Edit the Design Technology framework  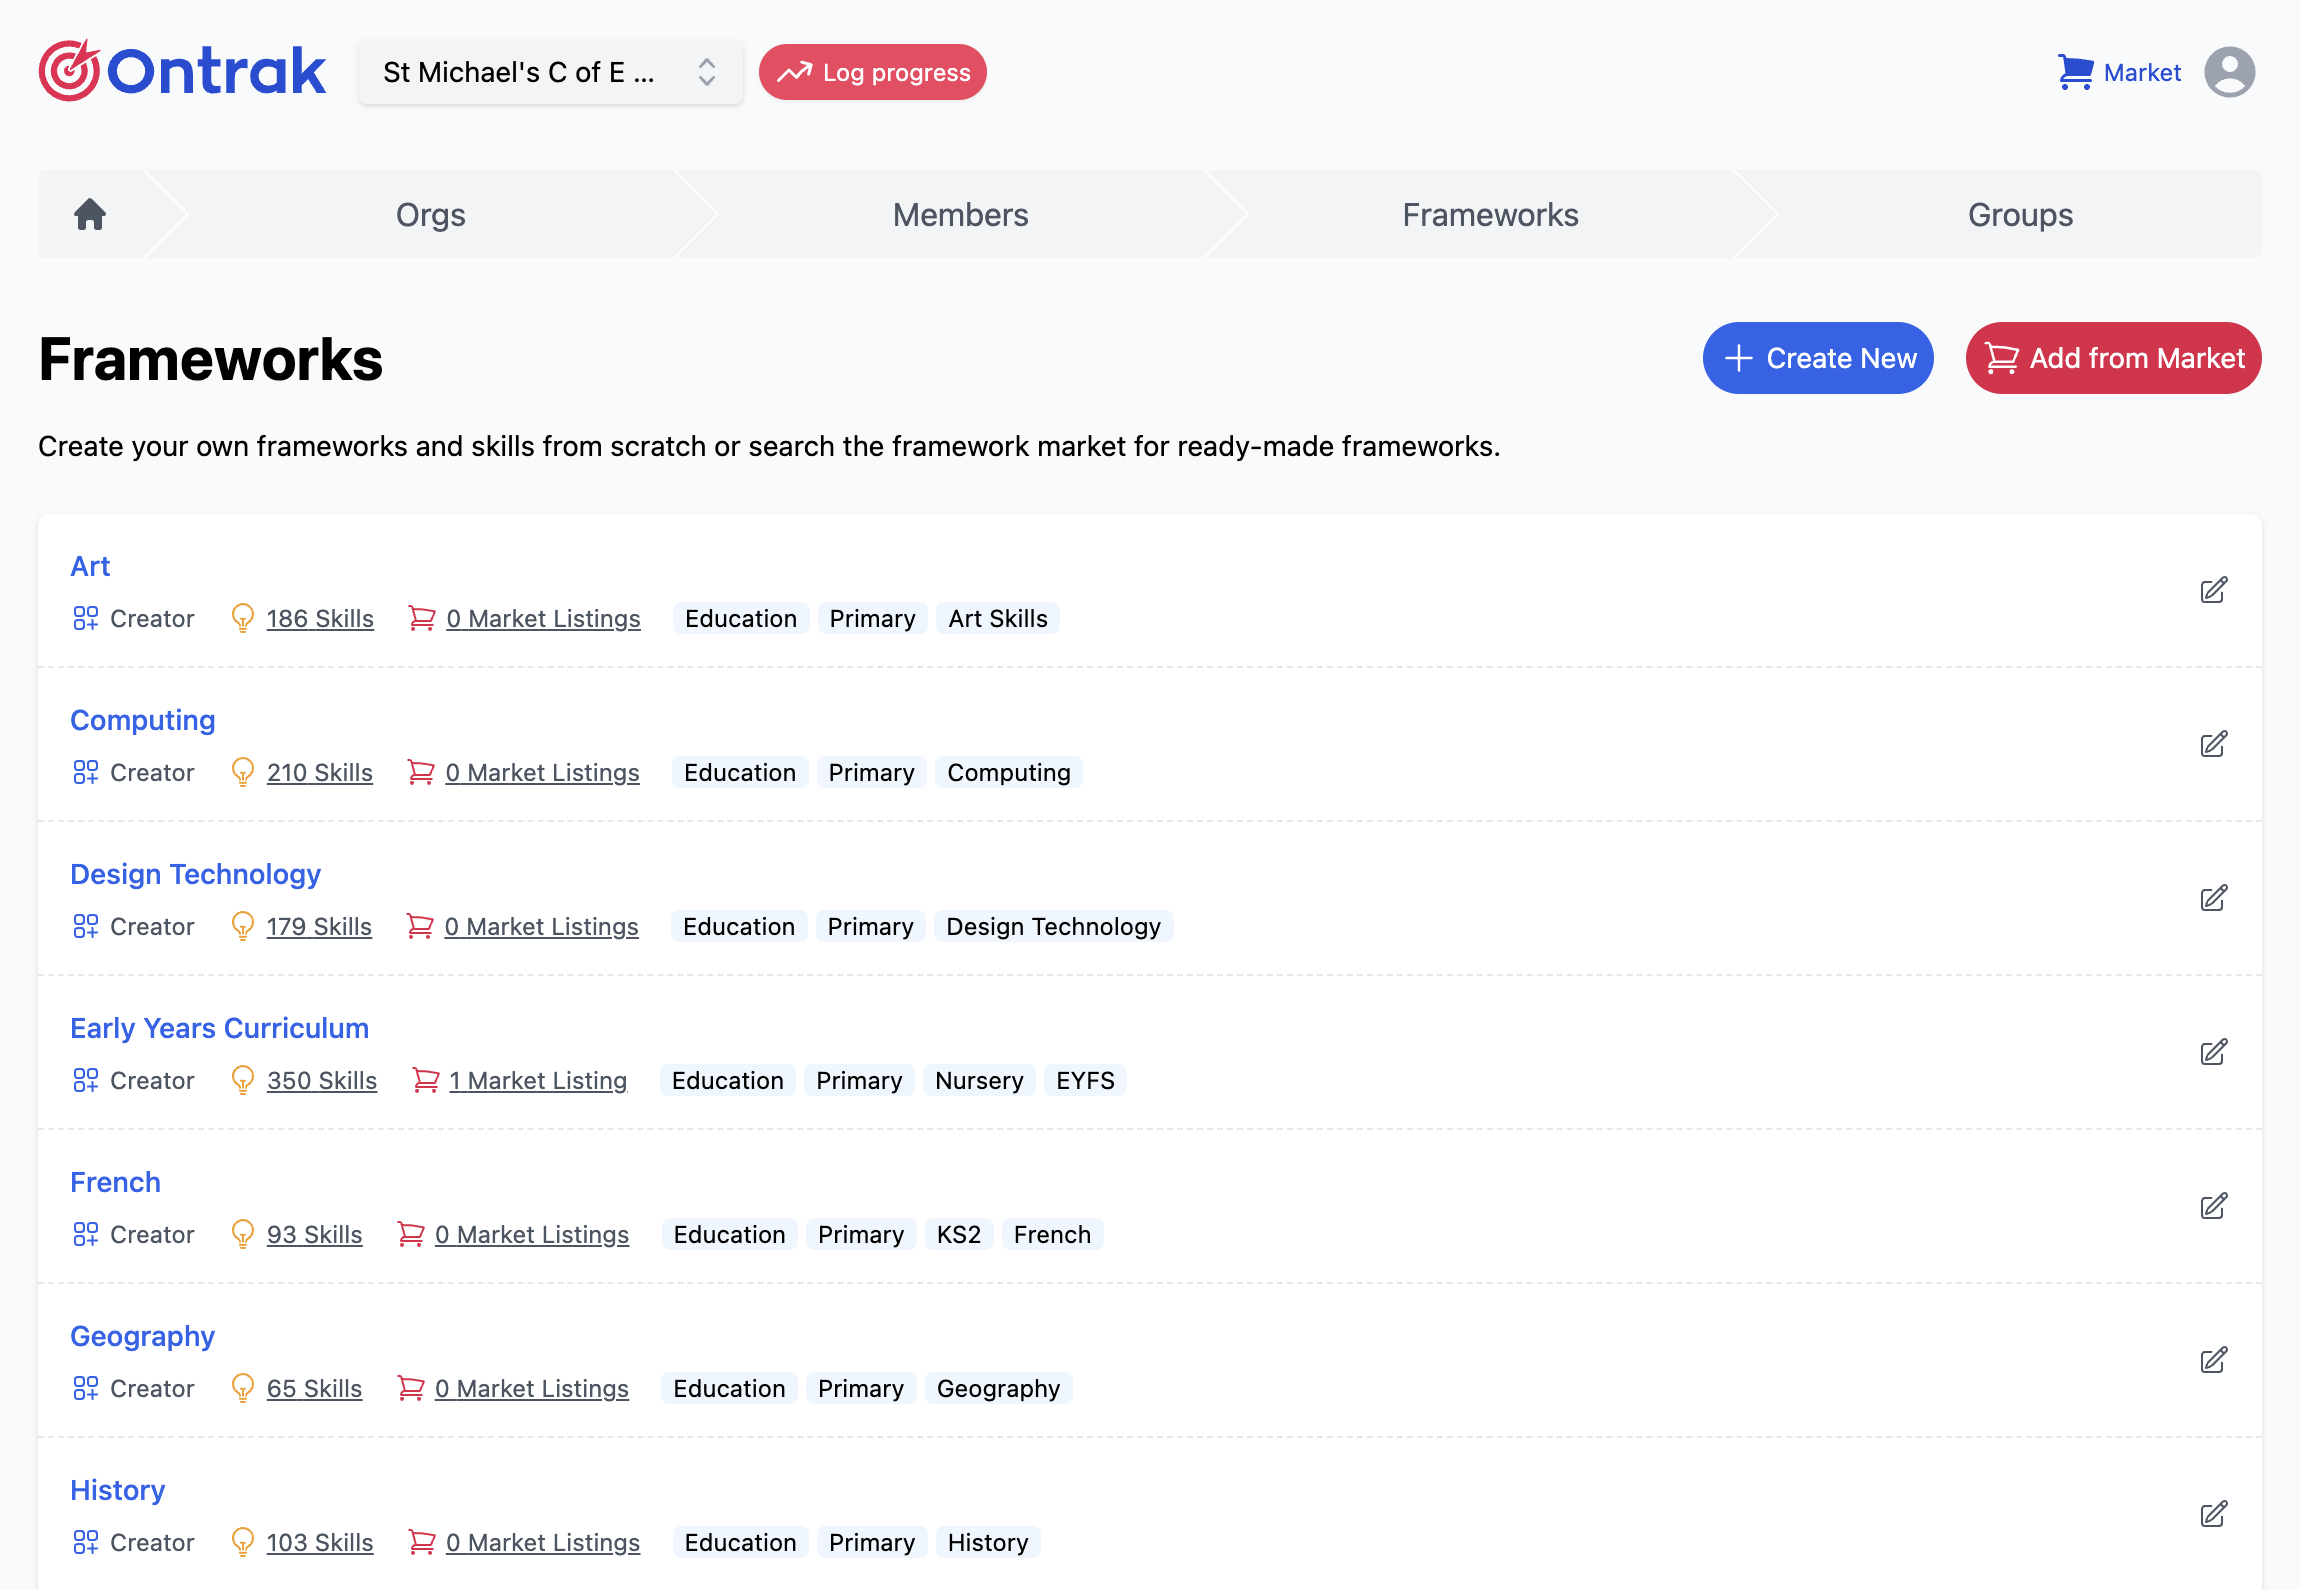2213,898
